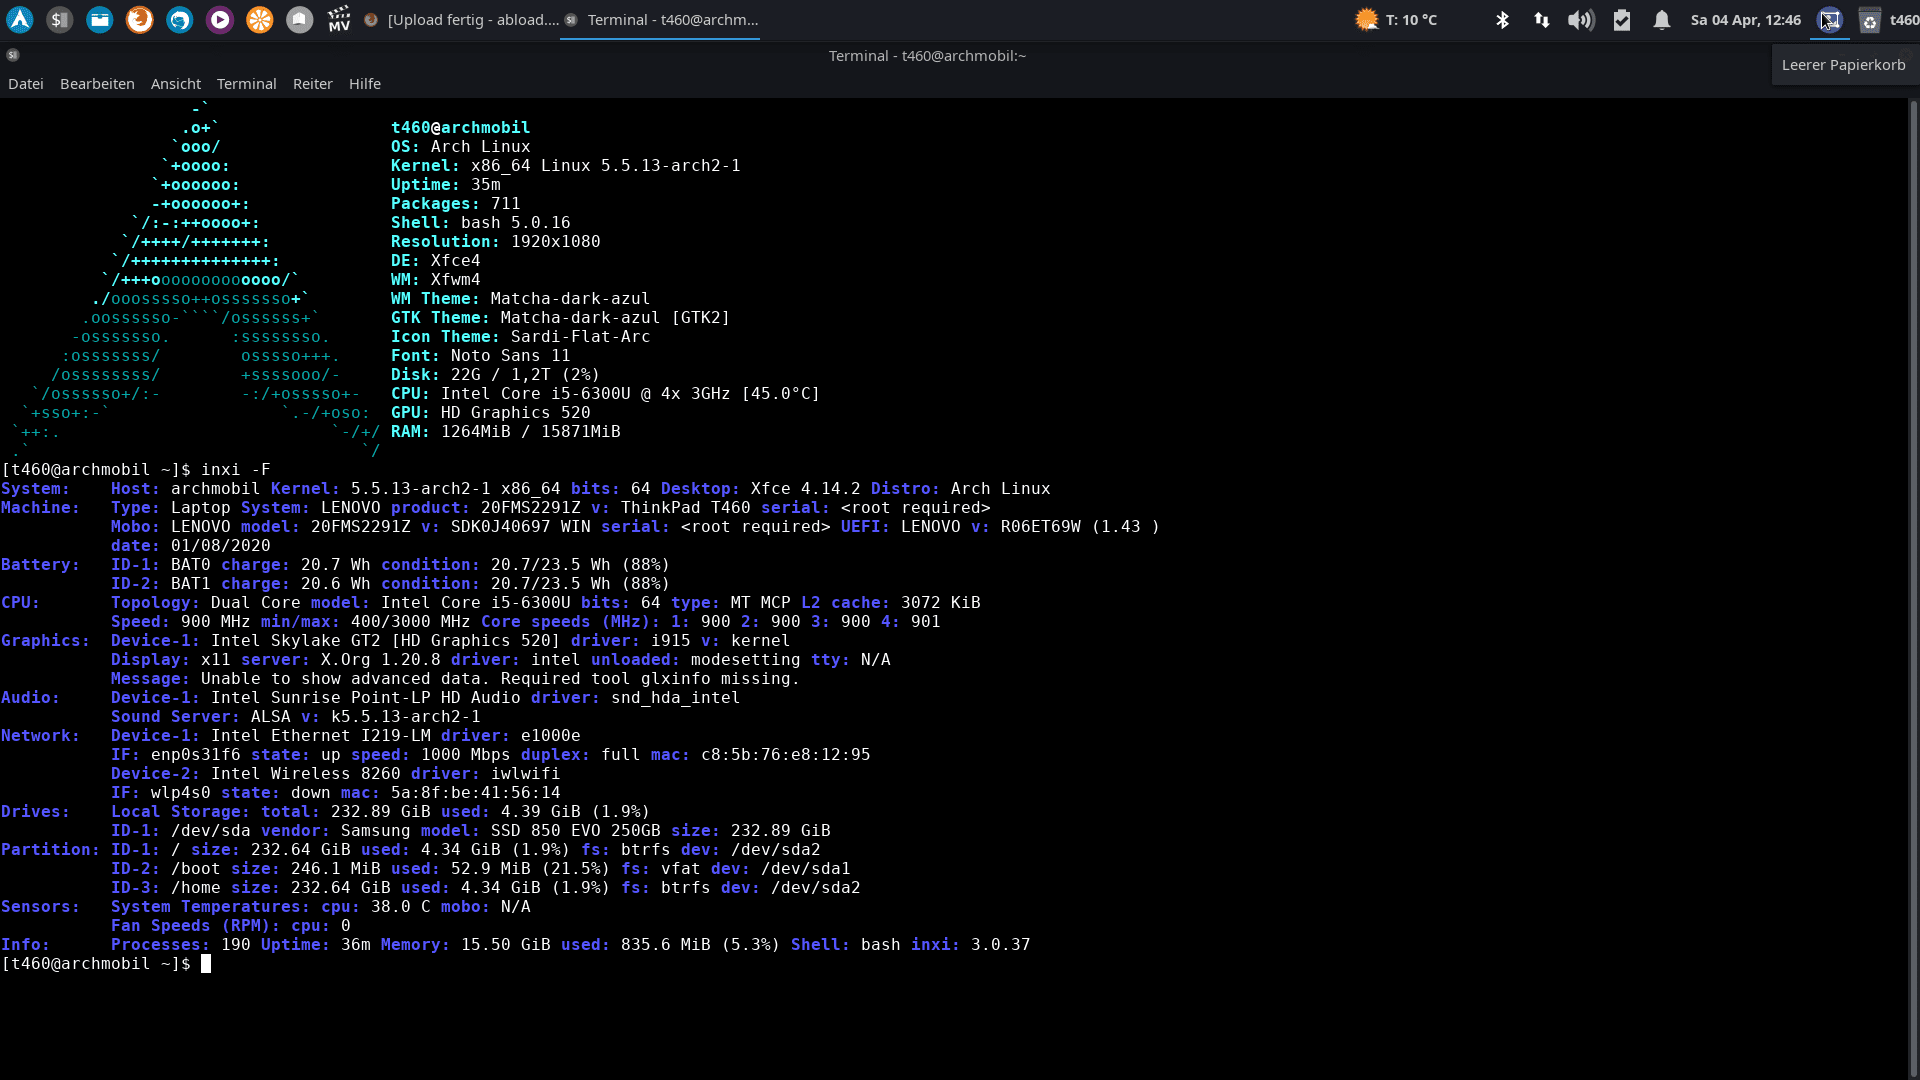This screenshot has width=1920, height=1080.
Task: Click the Samsung SSD 850 EVO 250GB text
Action: 500,830
